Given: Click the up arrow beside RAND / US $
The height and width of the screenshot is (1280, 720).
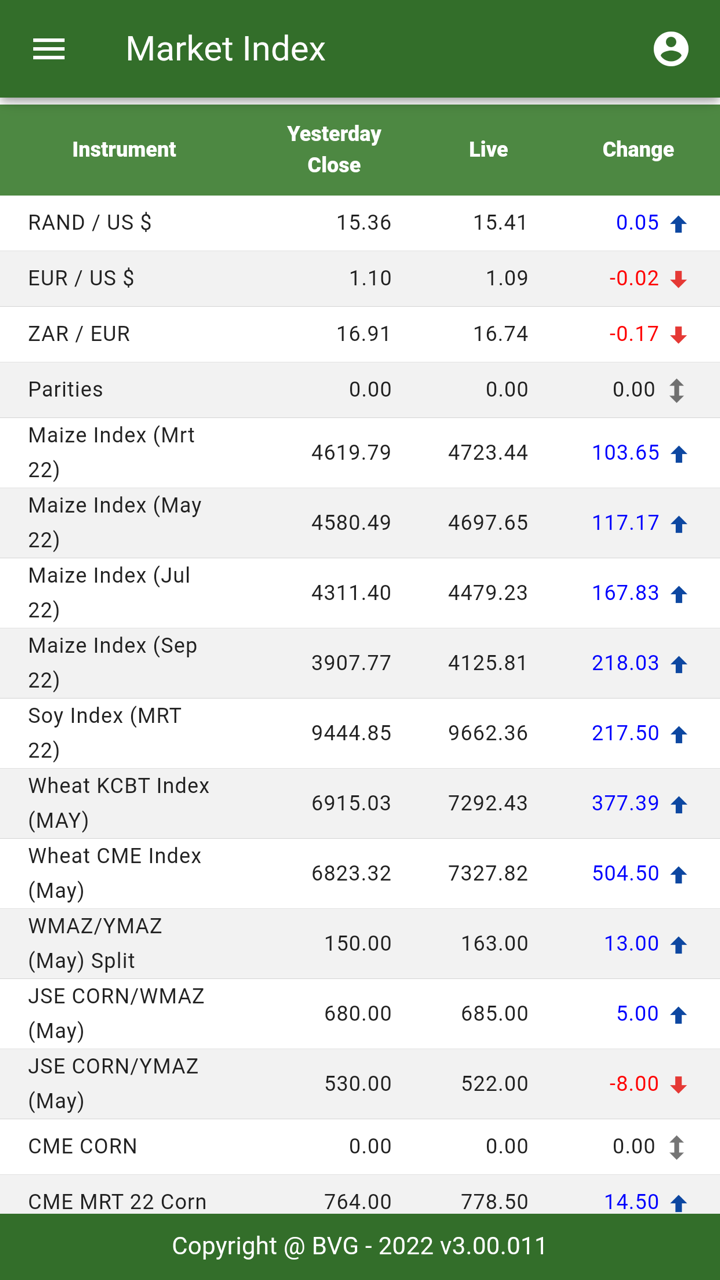Looking at the screenshot, I should [x=678, y=224].
